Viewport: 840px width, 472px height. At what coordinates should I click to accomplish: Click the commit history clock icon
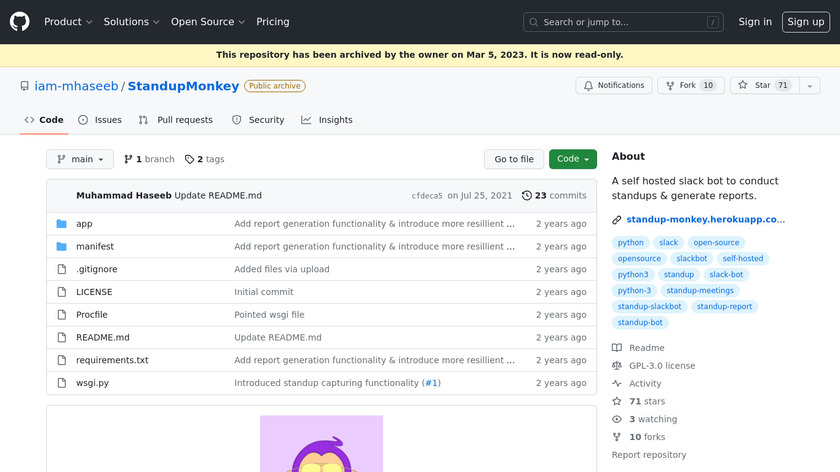[x=527, y=196]
